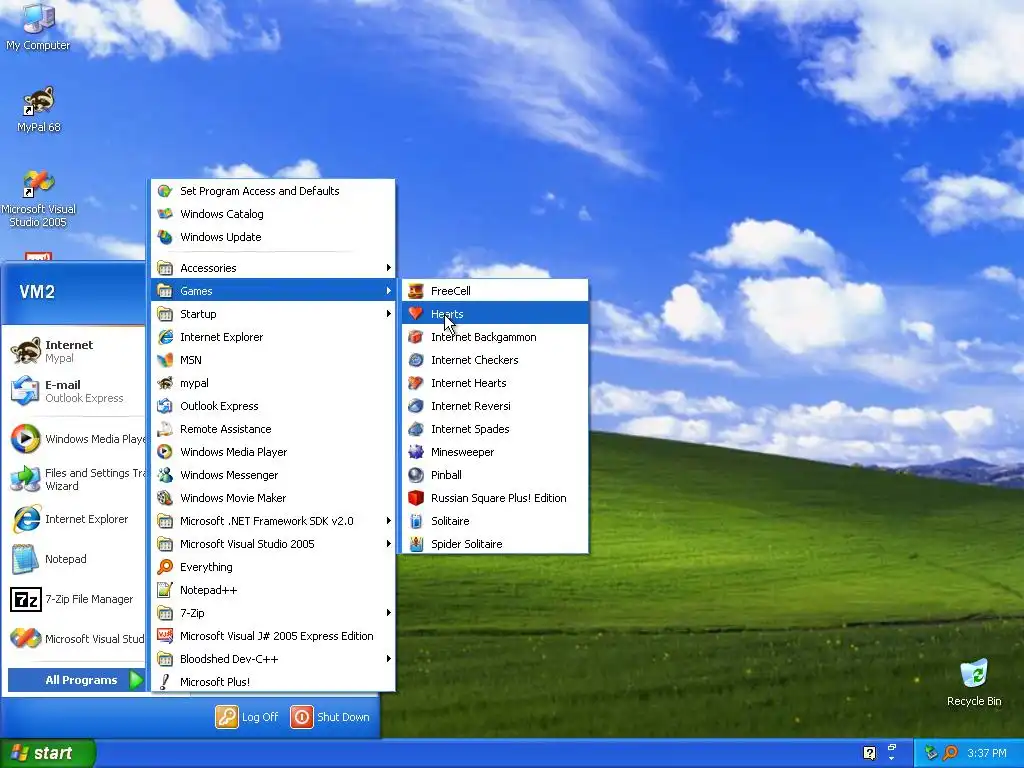Expand Bloodshed Dev-C++ submenu arrow
Image resolution: width=1024 pixels, height=768 pixels.
point(388,659)
